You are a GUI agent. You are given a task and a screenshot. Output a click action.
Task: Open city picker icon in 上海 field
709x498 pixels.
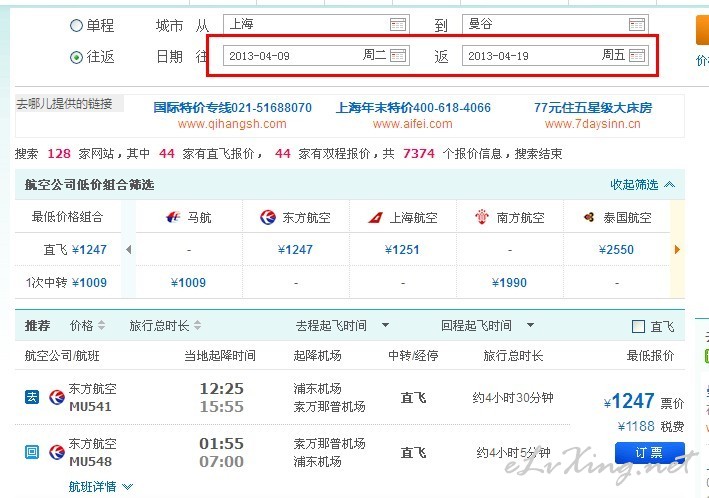(397, 24)
